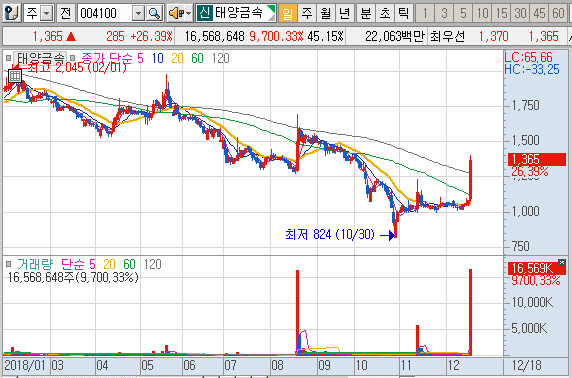Click the current price 1,365 in the quote bar
Image resolution: width=572 pixels, height=378 pixels.
(47, 36)
